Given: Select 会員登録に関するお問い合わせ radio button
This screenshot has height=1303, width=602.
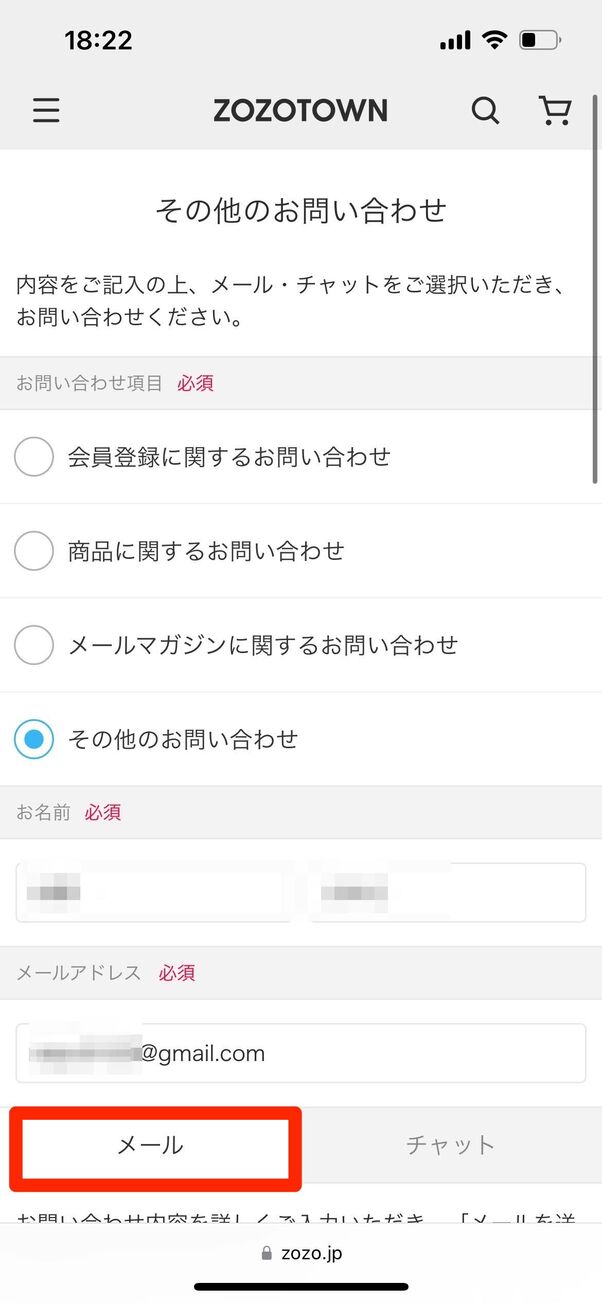Looking at the screenshot, I should click(34, 457).
